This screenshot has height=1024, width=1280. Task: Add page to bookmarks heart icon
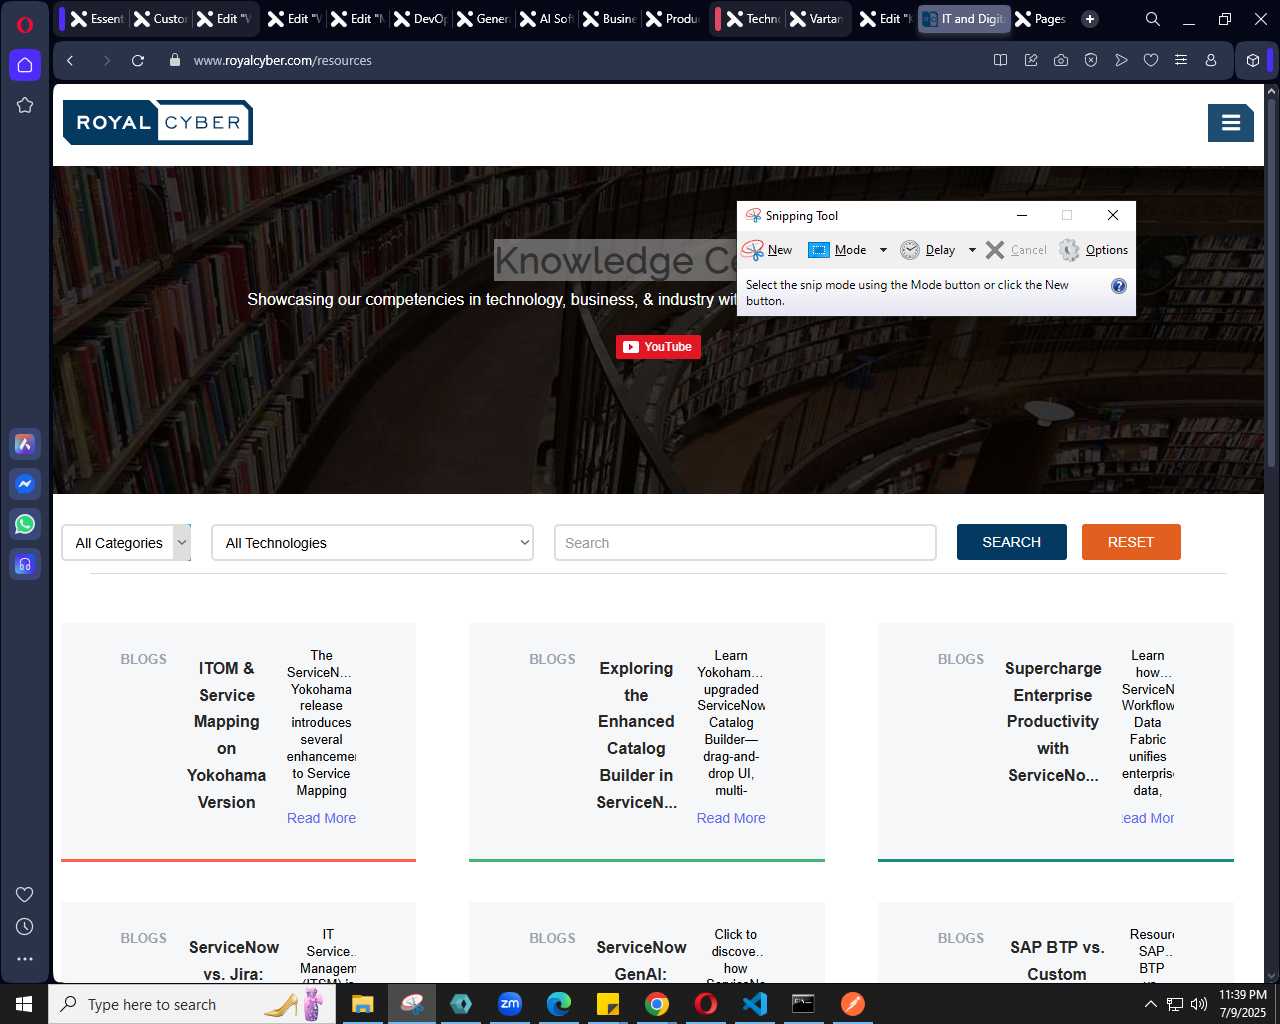(1151, 60)
